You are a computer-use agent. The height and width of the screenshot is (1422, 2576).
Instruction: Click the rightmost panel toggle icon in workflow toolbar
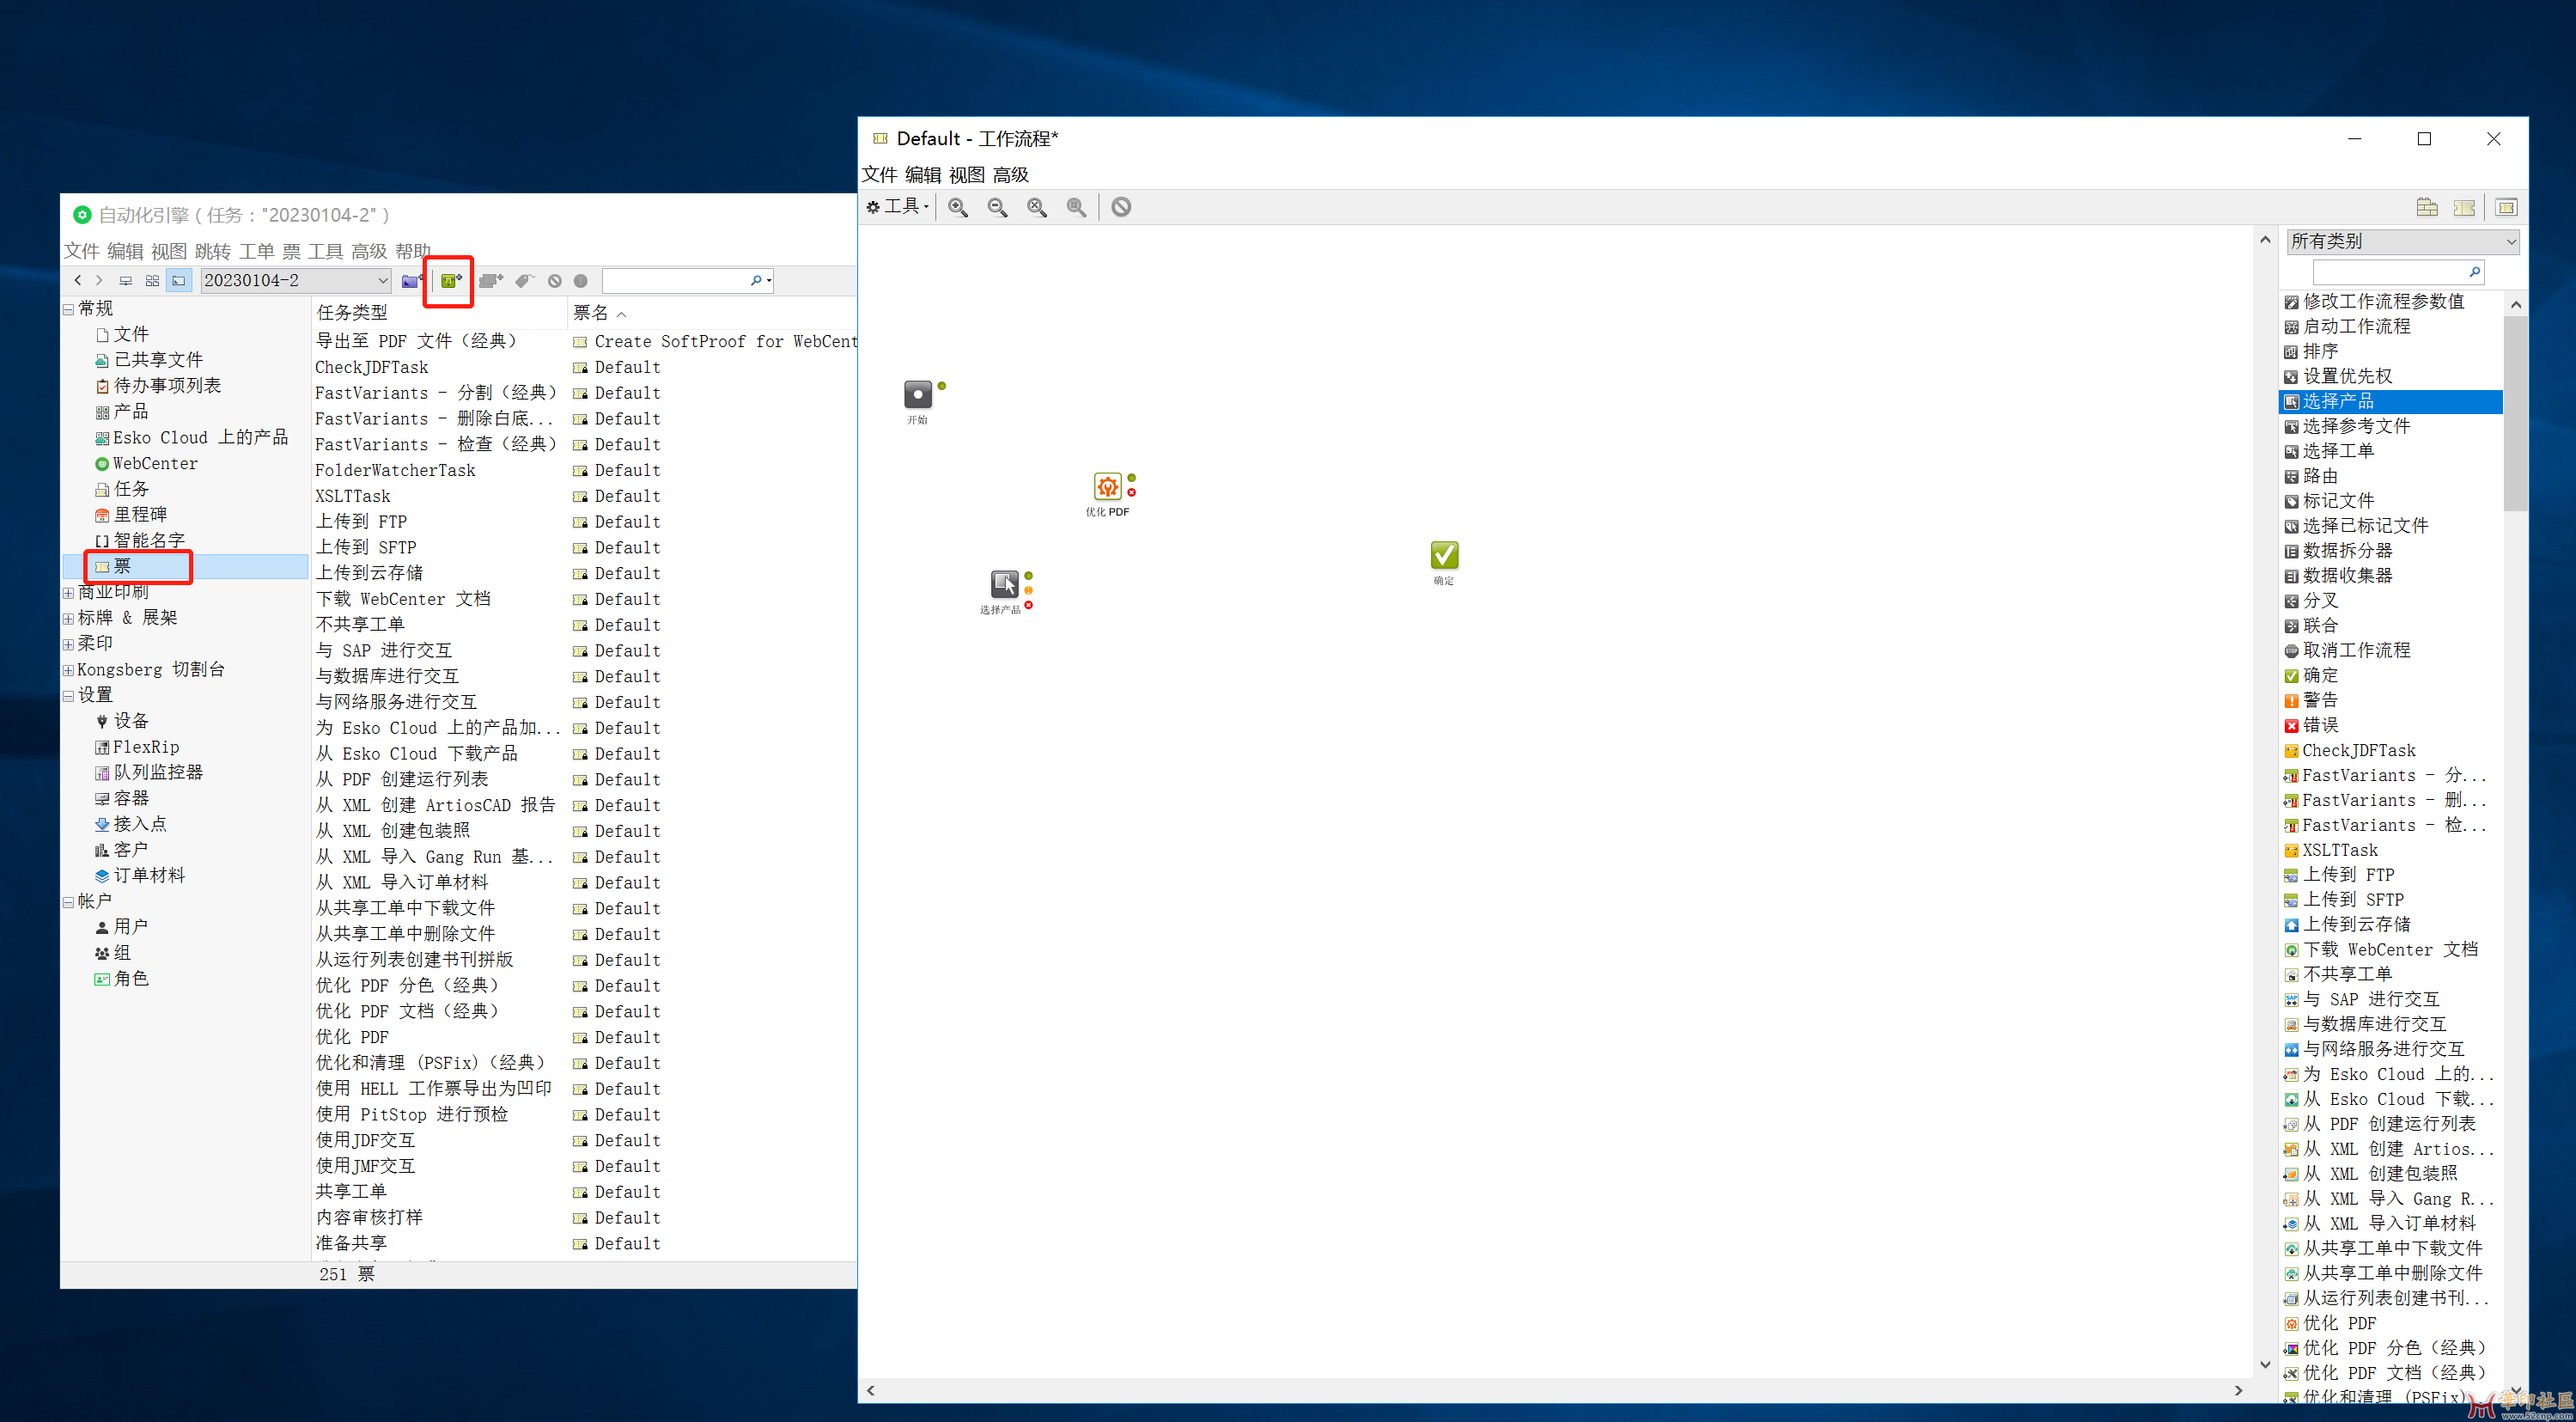coord(2506,207)
